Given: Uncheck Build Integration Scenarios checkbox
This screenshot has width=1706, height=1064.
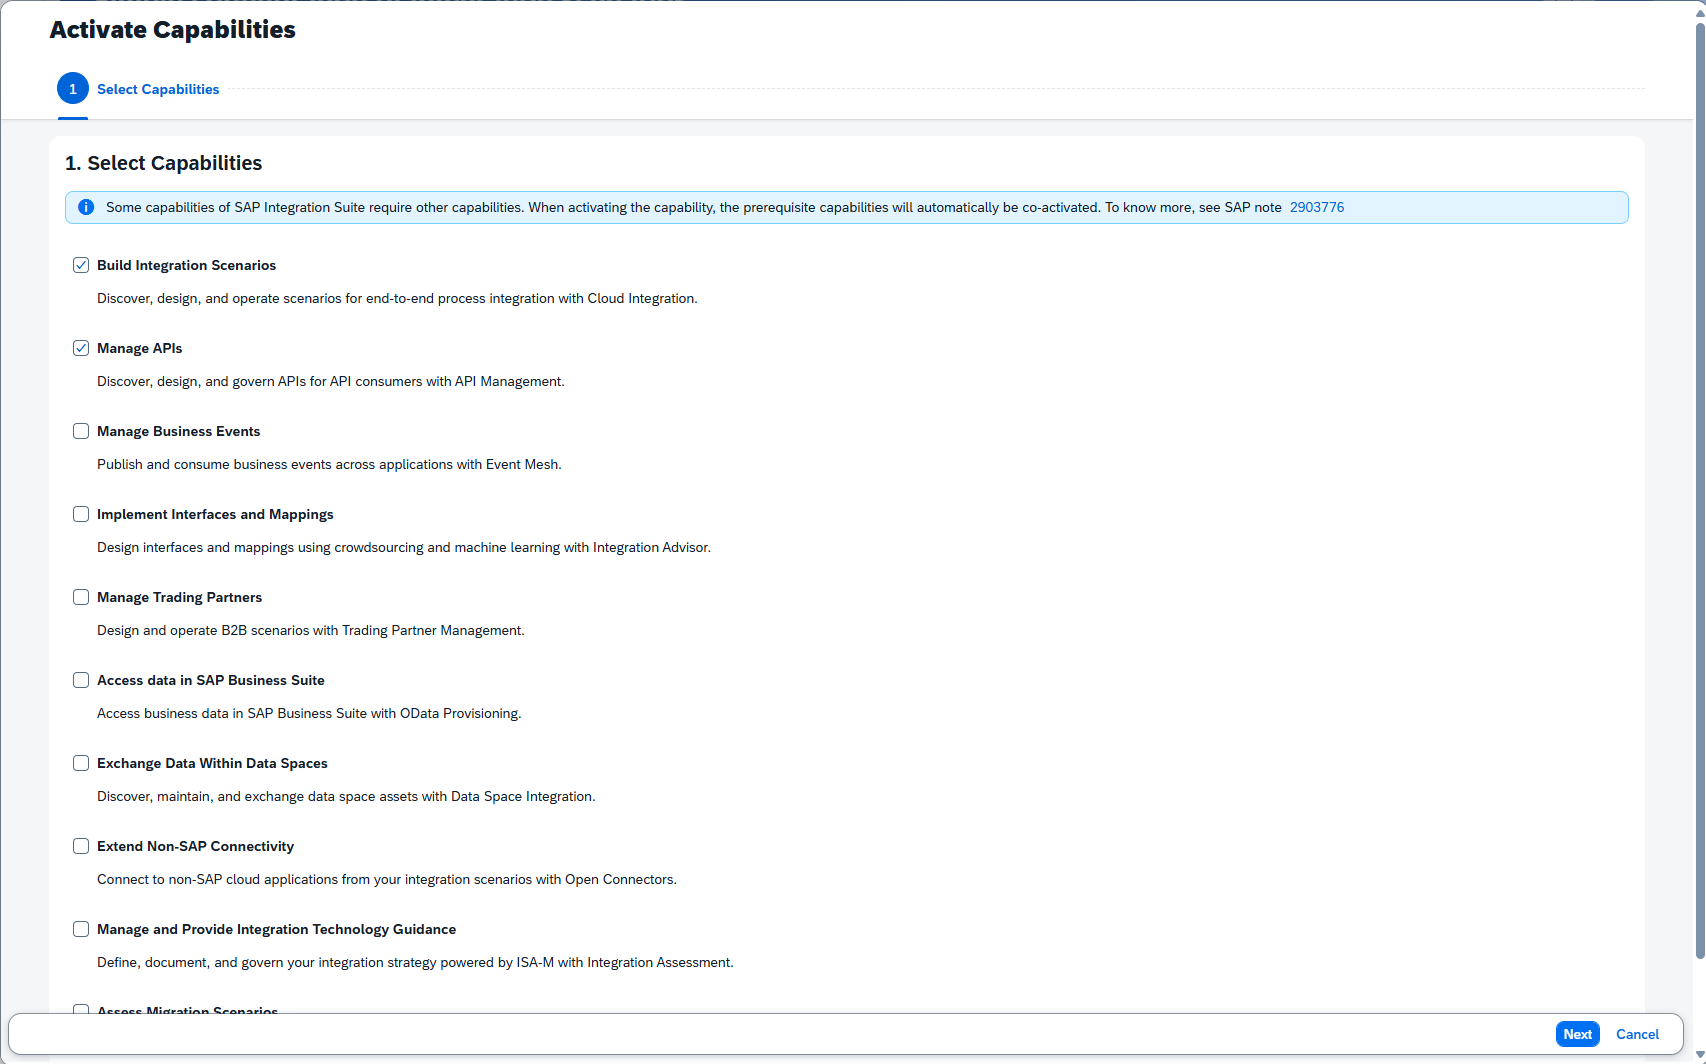Looking at the screenshot, I should tap(81, 265).
